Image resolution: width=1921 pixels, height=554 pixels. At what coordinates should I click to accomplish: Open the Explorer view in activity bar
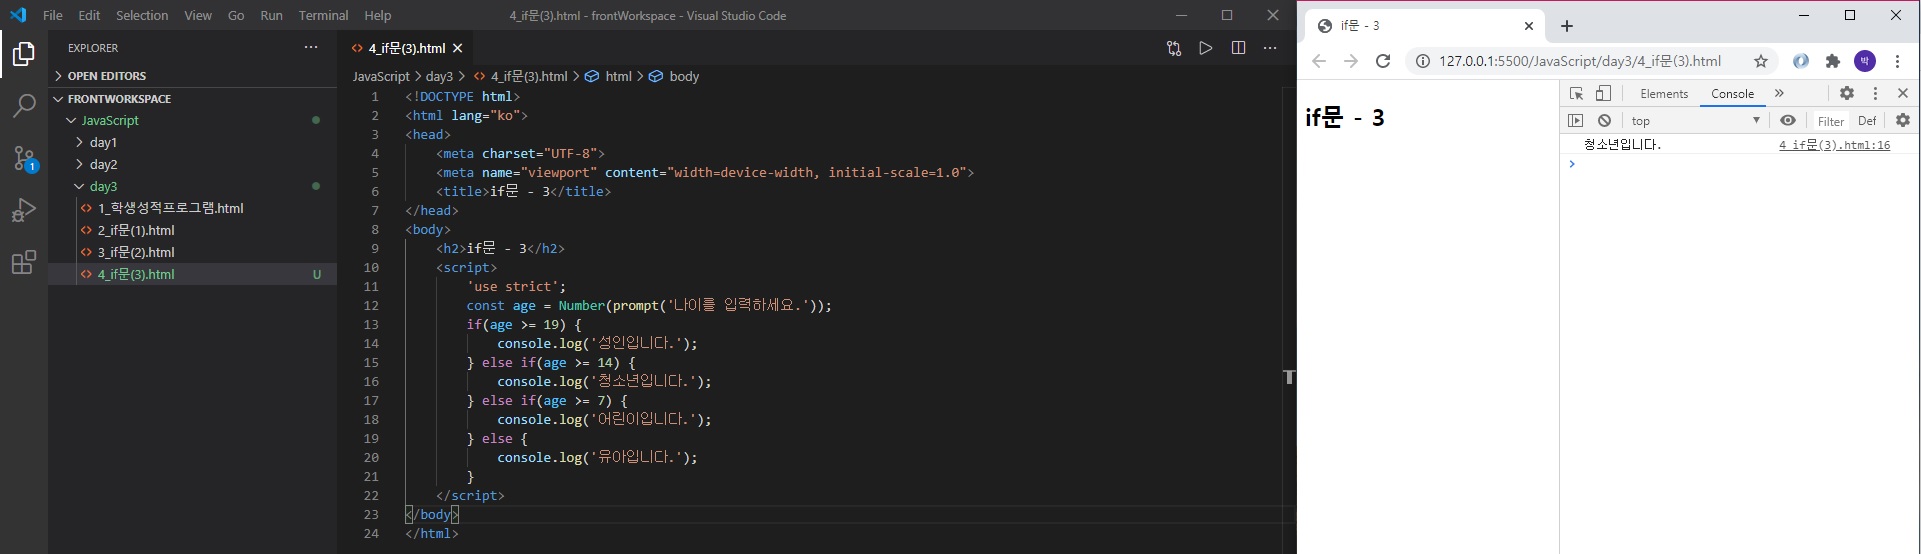(24, 54)
